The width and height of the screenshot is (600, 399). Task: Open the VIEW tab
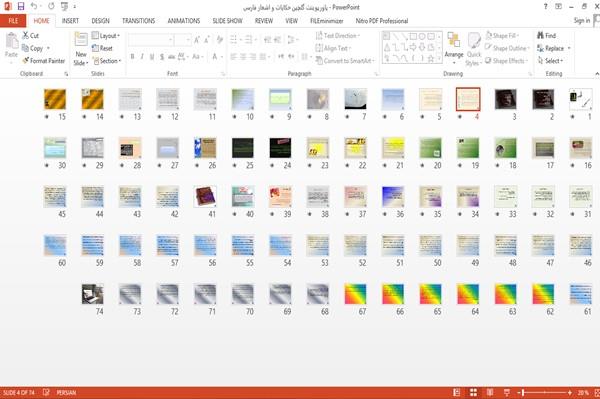(291, 21)
